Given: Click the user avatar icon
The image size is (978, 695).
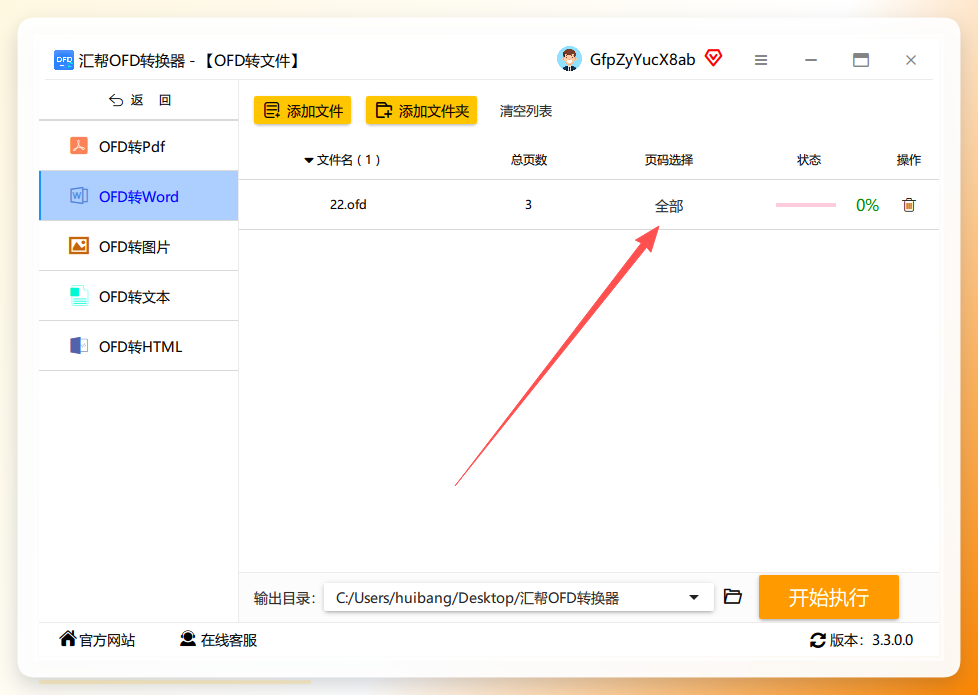Looking at the screenshot, I should pos(569,59).
